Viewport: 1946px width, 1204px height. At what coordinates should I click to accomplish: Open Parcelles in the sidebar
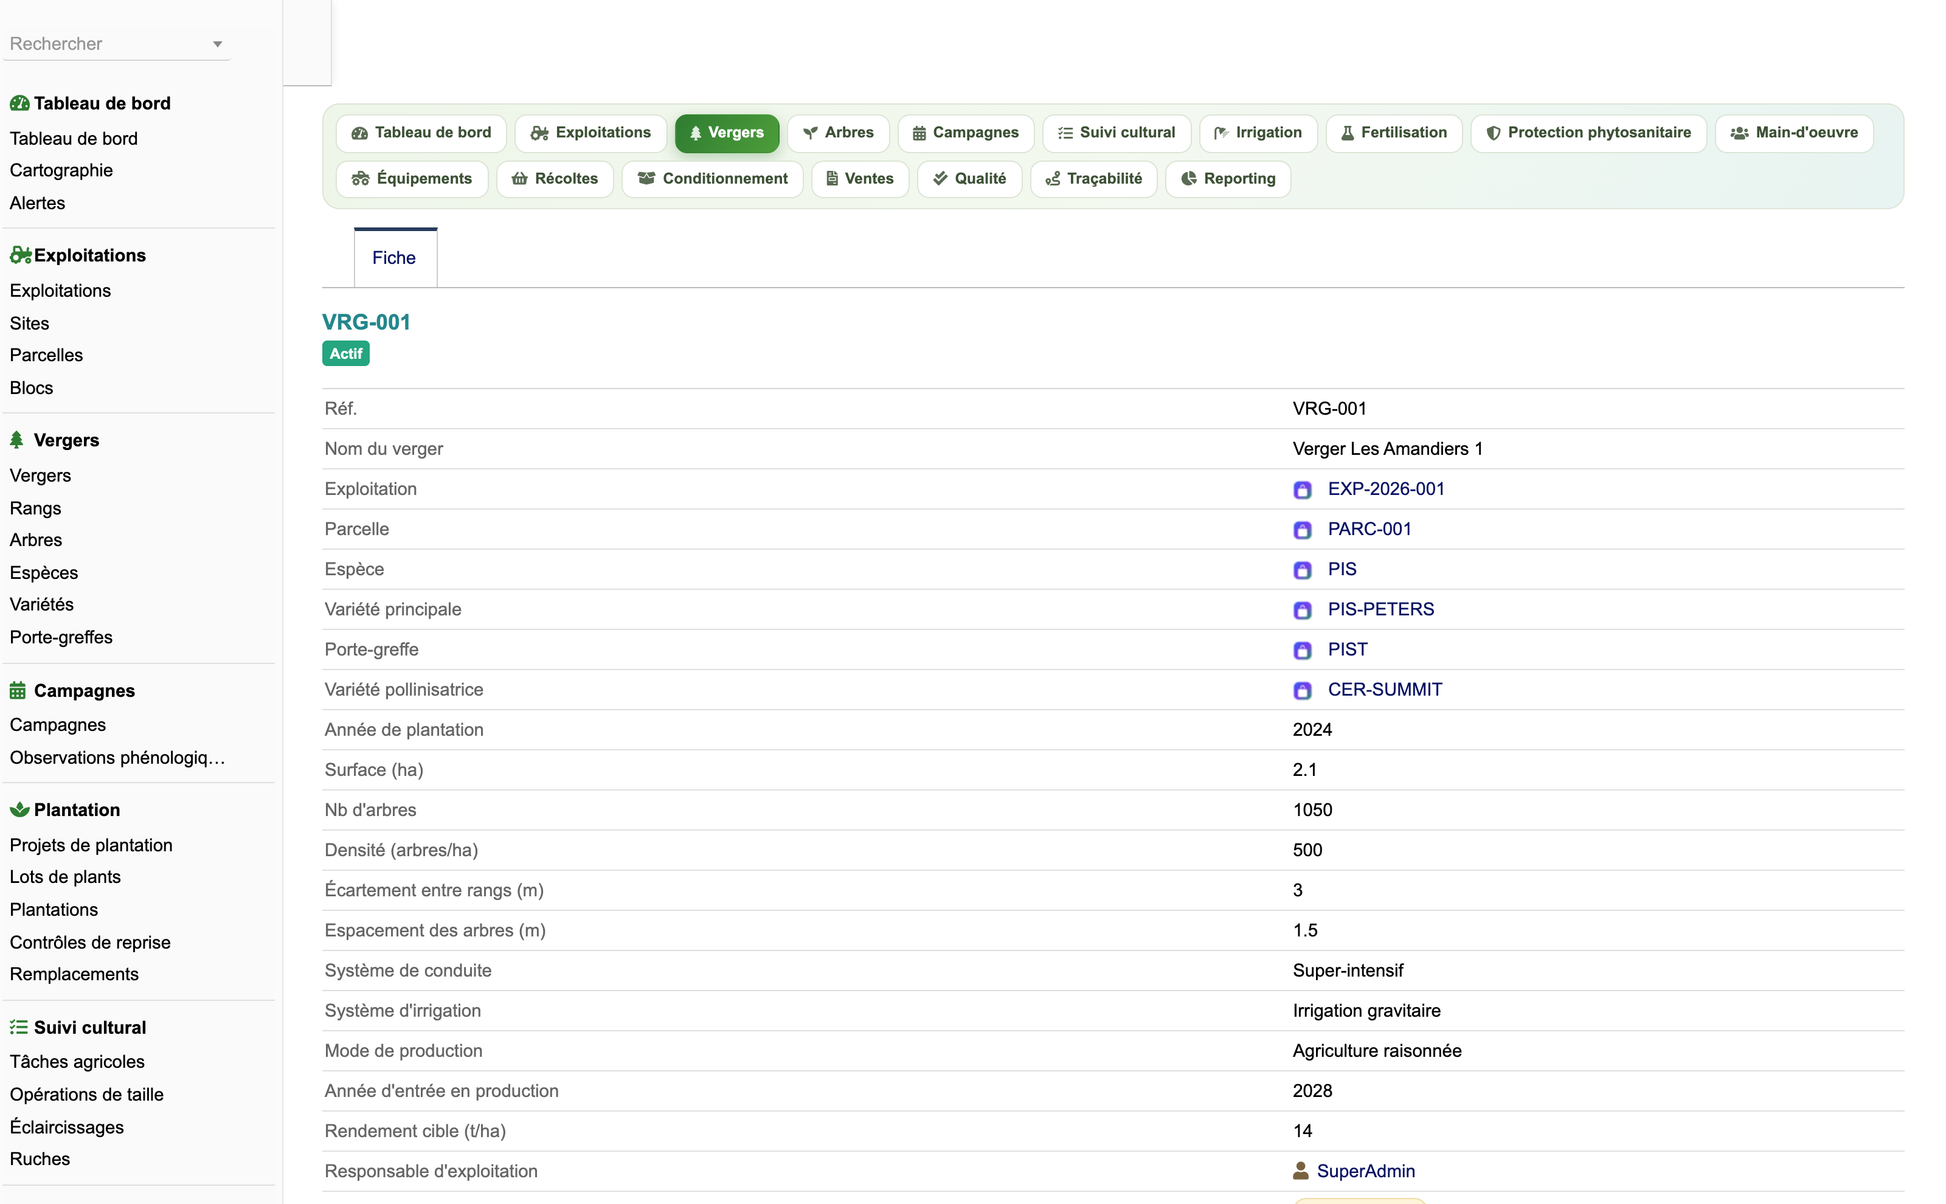46,355
